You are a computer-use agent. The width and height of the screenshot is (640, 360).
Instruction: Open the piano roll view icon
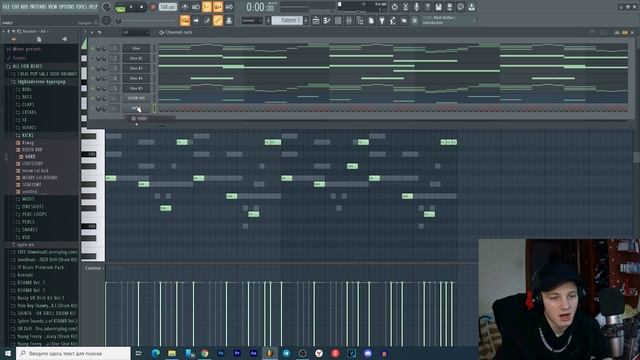click(327, 20)
